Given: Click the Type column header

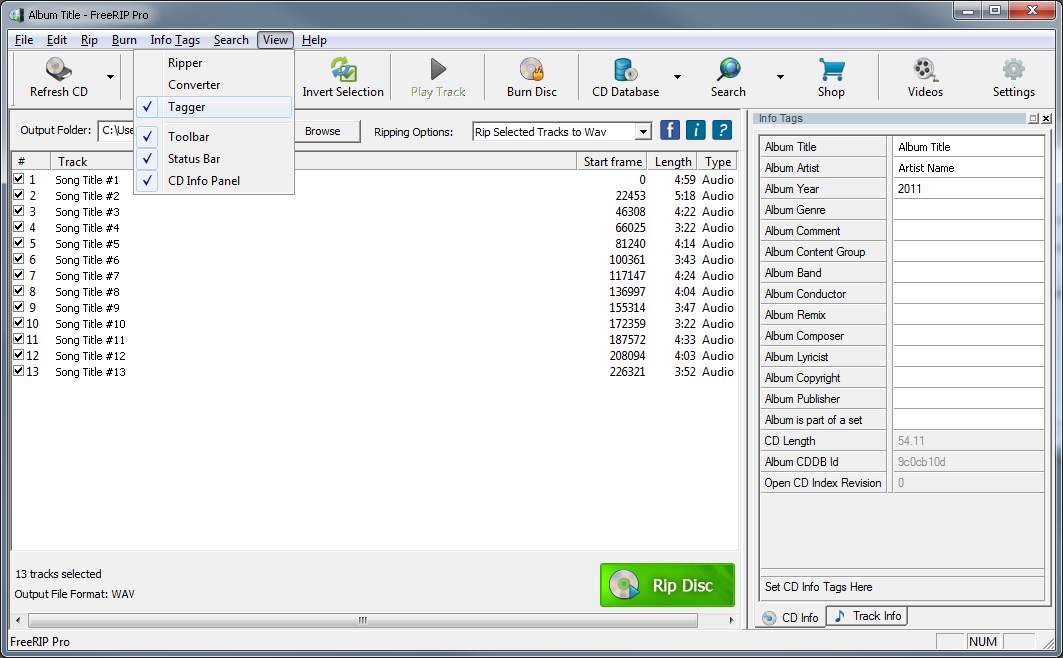Looking at the screenshot, I should click(x=717, y=161).
